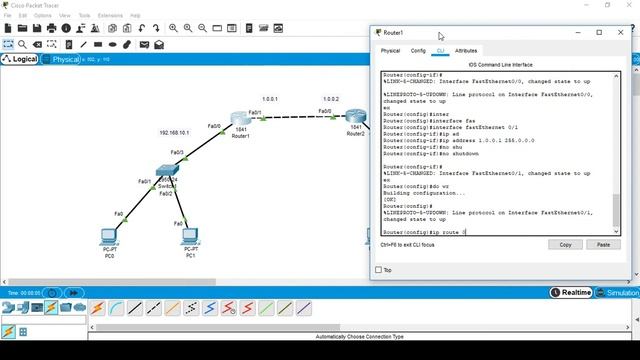Open the Options menu
640x360 pixels.
(x=42, y=16)
